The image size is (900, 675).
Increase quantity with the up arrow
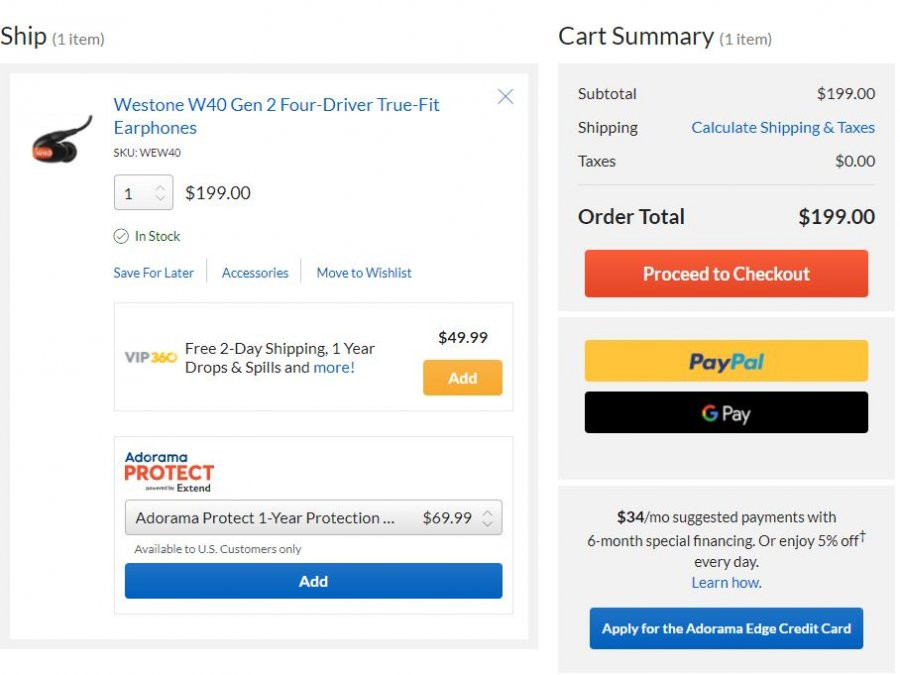coord(160,188)
